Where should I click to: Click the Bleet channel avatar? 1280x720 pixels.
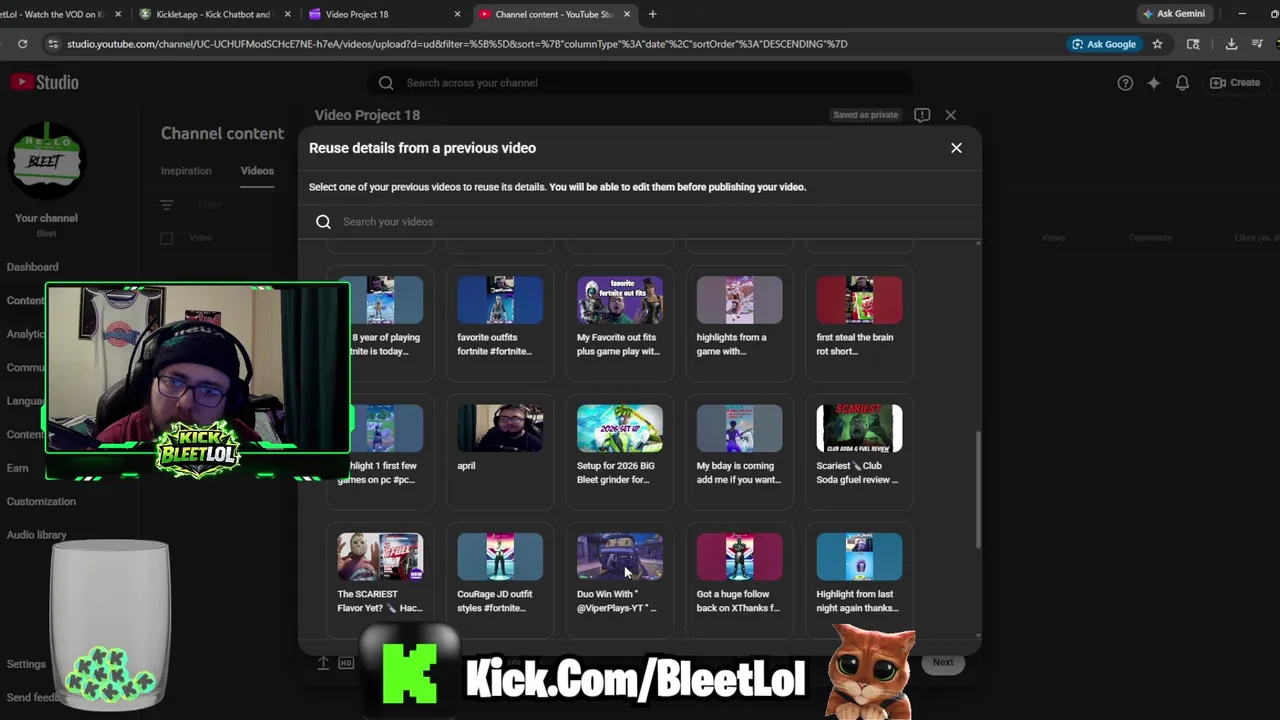point(46,160)
